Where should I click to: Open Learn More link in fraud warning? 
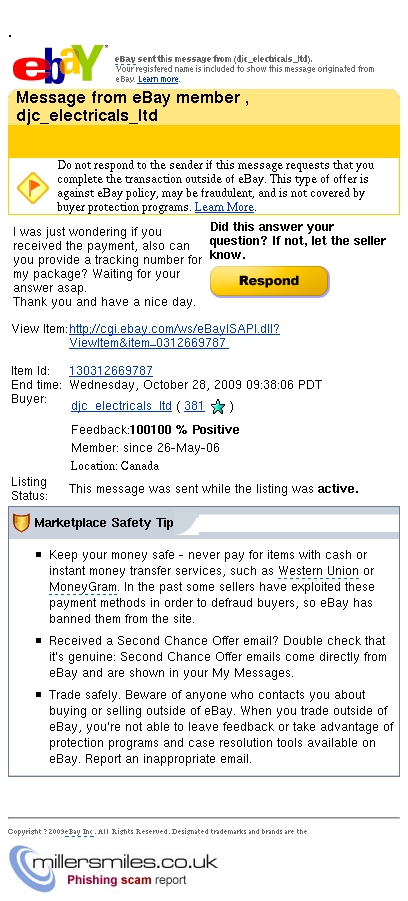click(x=225, y=207)
